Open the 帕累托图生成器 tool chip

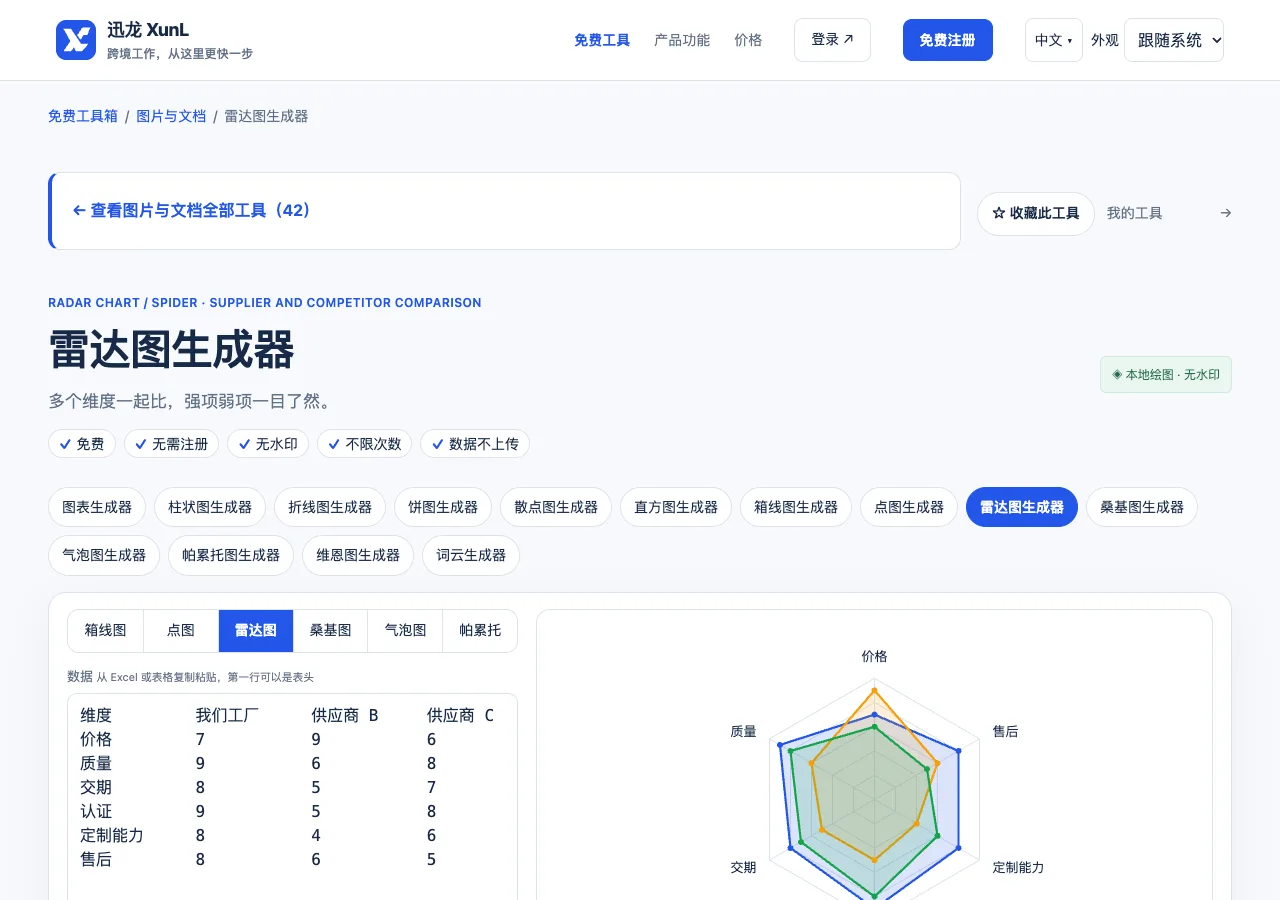pos(231,555)
